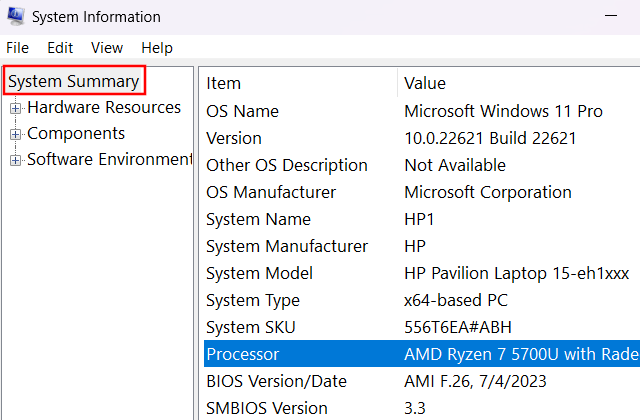The image size is (640, 420).
Task: Click the Microsoft Corporation value
Action: pyautogui.click(x=488, y=192)
